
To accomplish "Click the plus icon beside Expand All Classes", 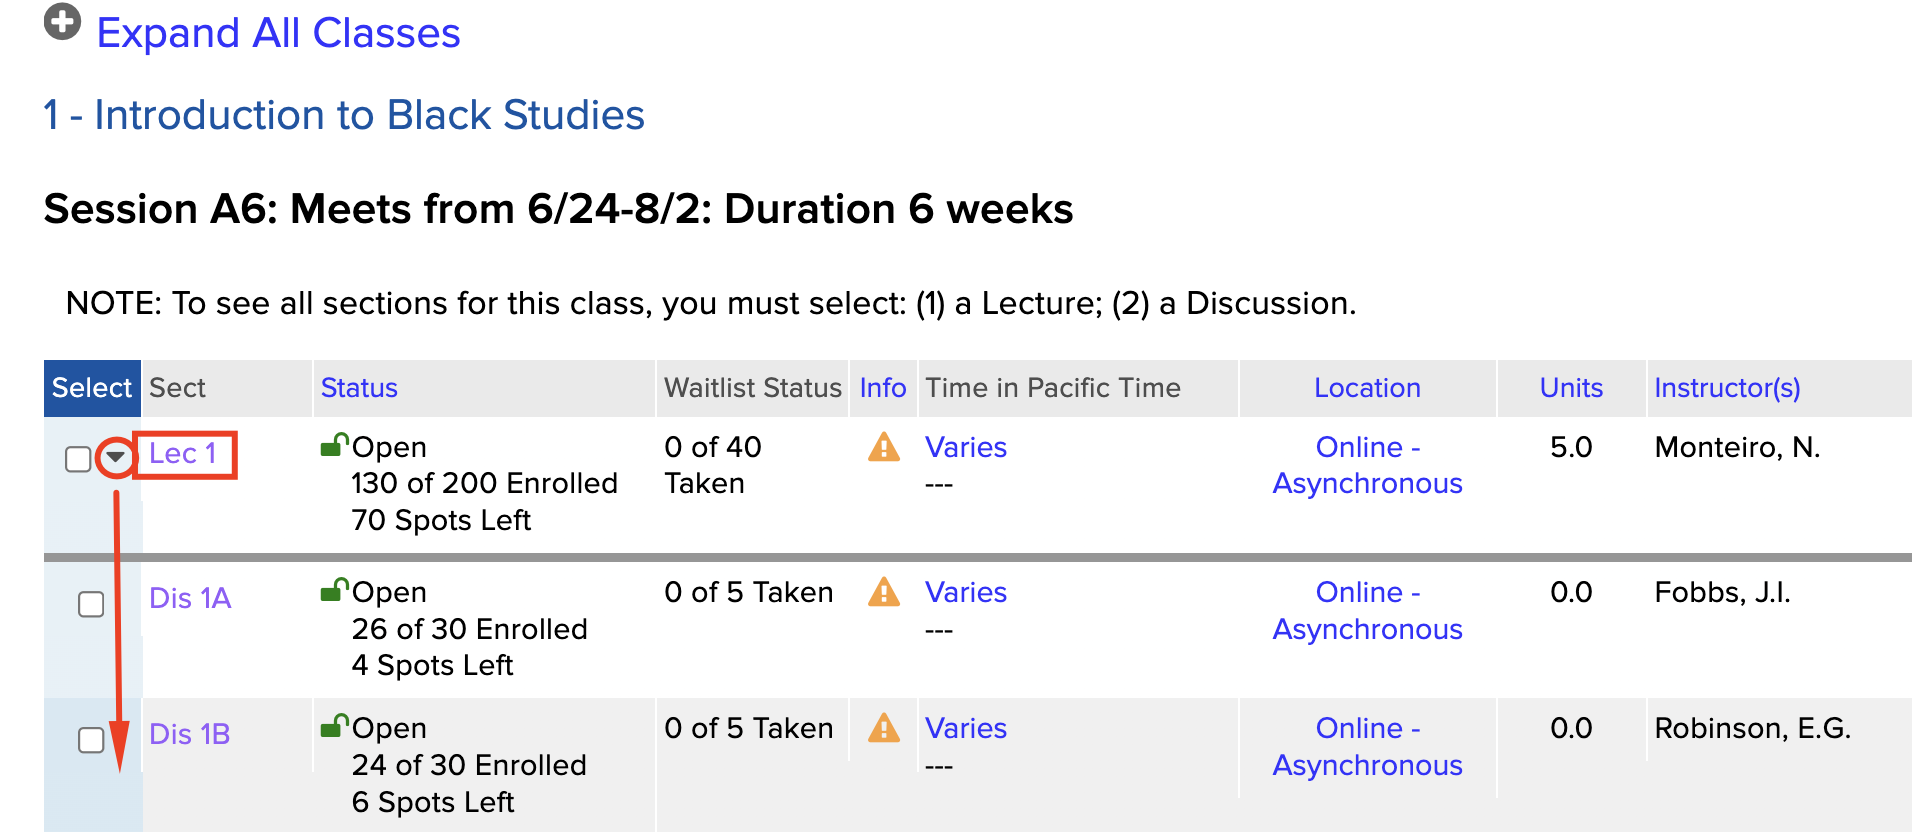I will click(x=62, y=22).
